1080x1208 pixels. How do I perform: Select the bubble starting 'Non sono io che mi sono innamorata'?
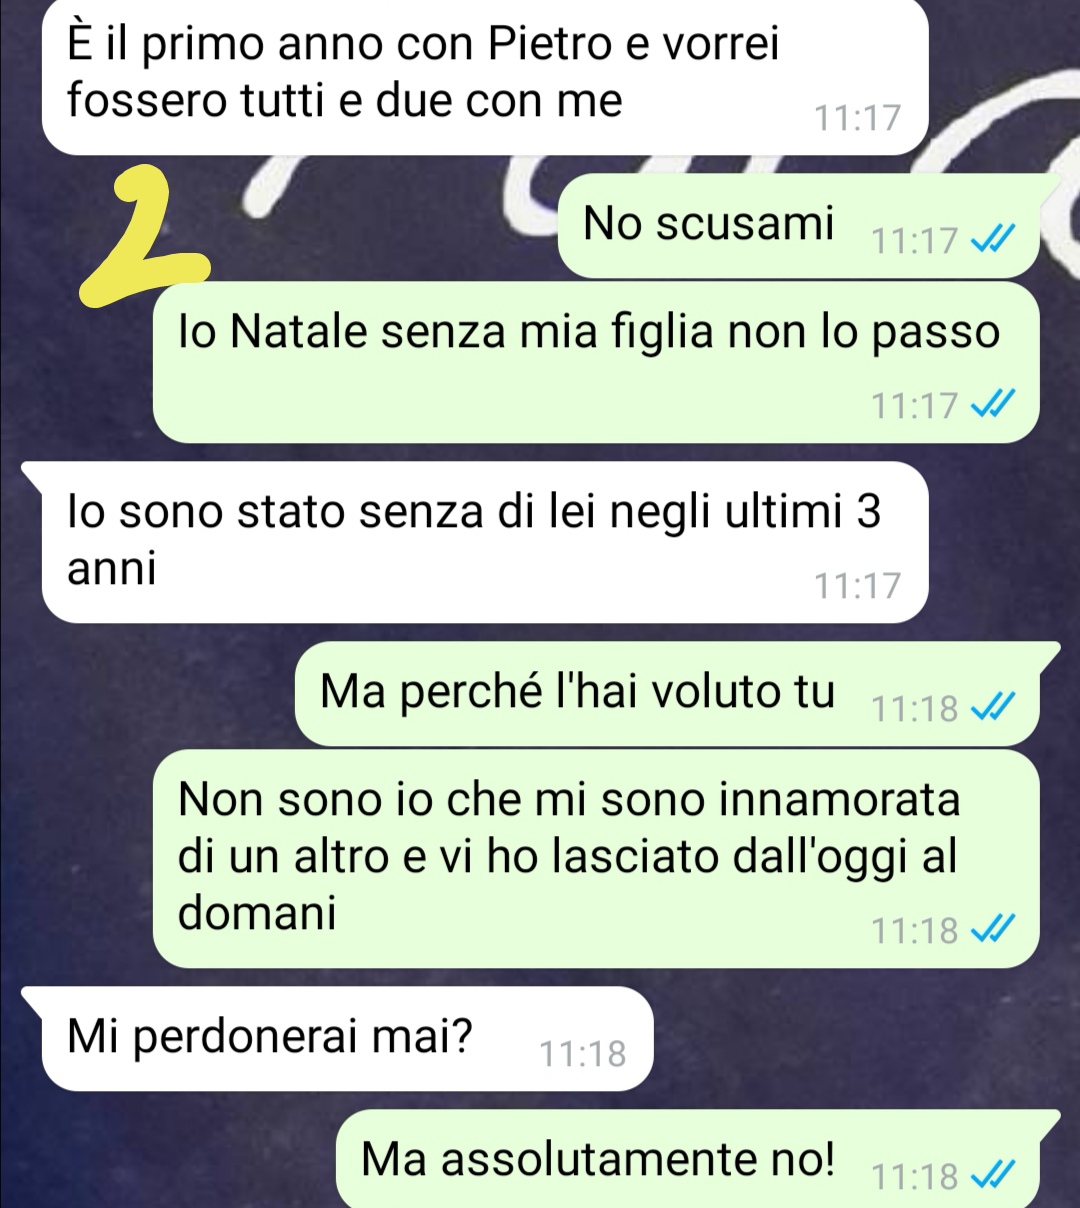pyautogui.click(x=596, y=859)
